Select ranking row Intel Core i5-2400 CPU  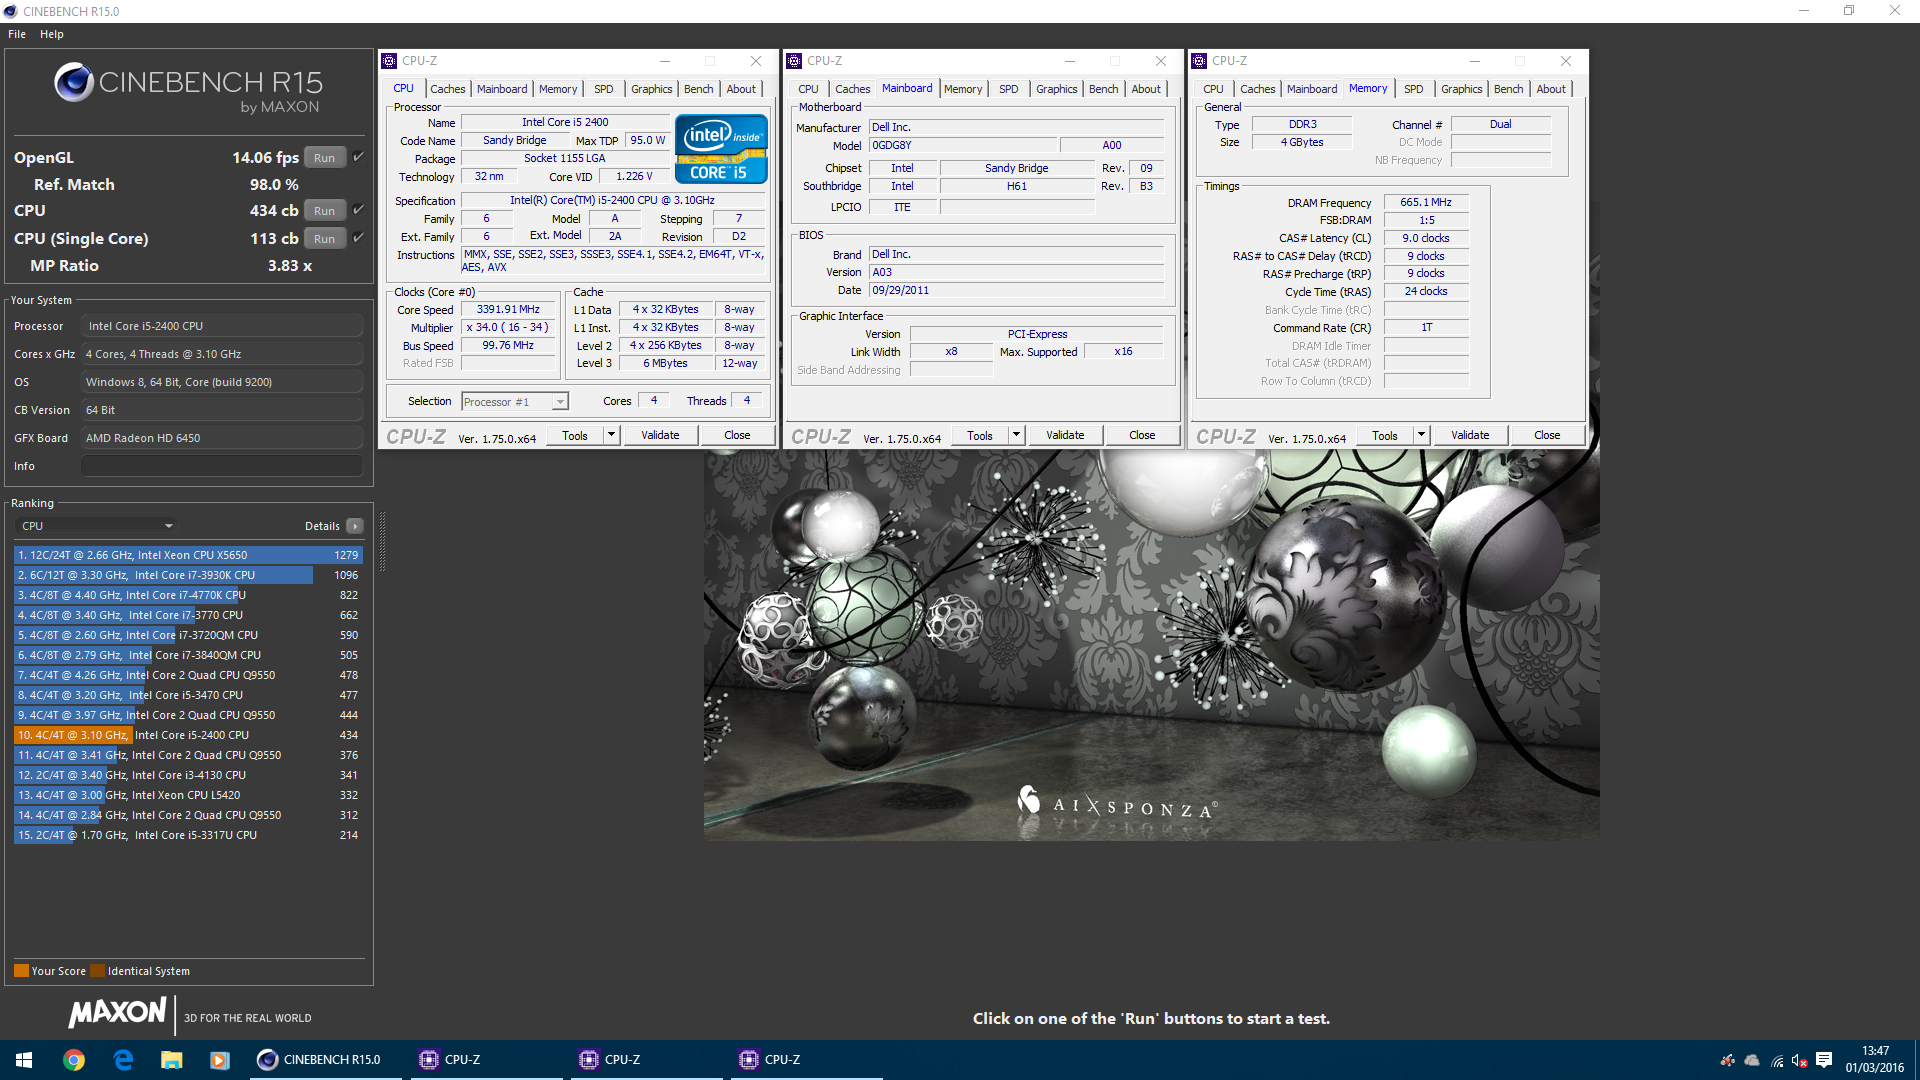click(188, 735)
